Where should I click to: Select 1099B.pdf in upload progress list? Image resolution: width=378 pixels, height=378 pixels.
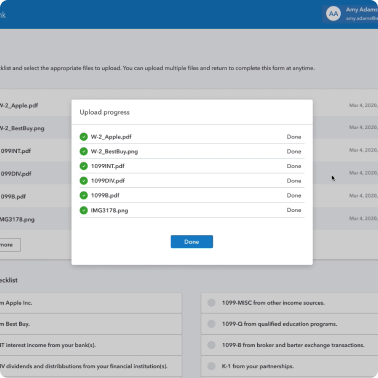(x=105, y=195)
